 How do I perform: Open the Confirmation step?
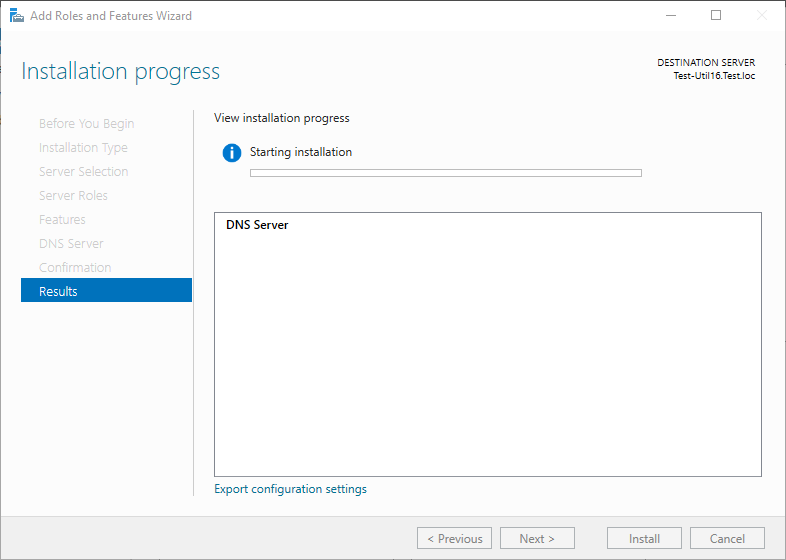pos(75,268)
